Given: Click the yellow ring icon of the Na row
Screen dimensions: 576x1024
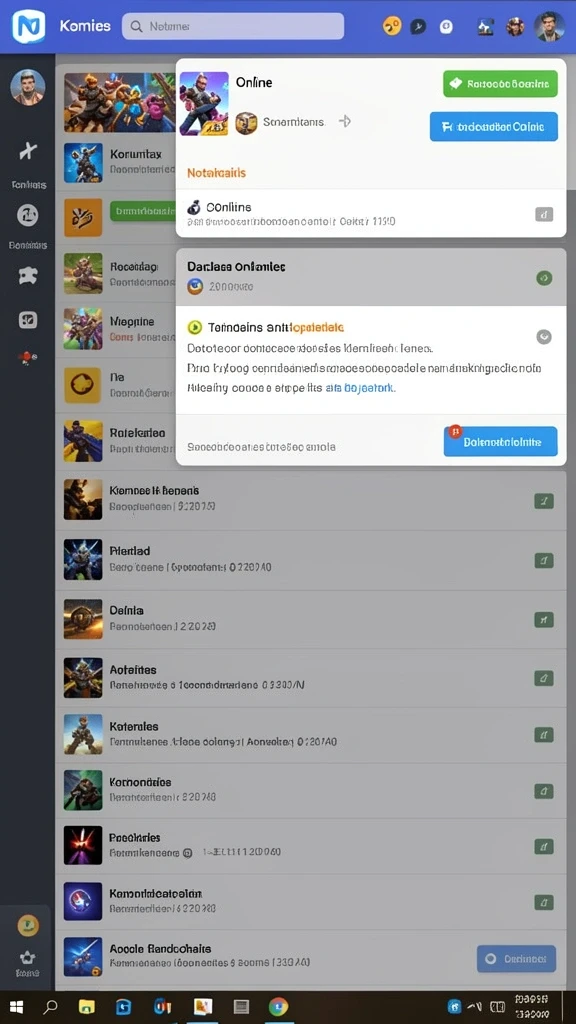Looking at the screenshot, I should tap(83, 385).
